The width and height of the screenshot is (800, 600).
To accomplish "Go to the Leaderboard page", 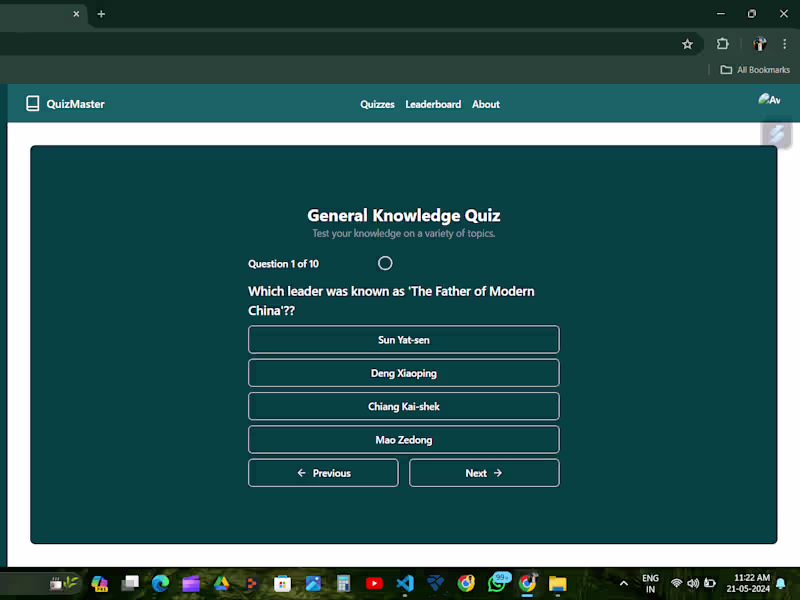I will click(433, 105).
